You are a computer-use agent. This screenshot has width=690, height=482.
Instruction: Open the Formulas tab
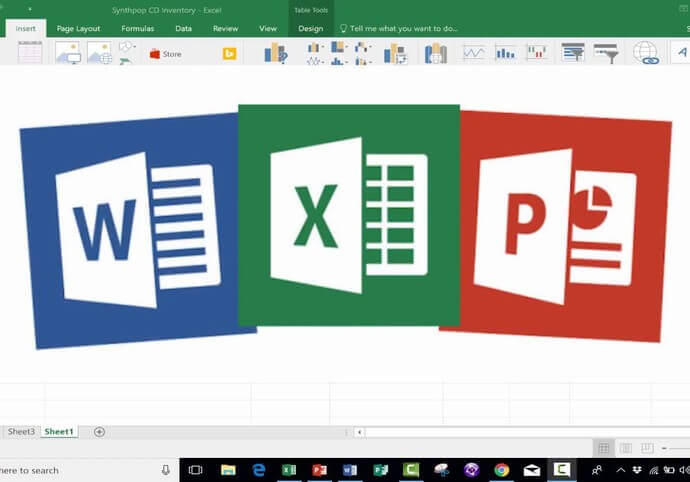coord(137,29)
